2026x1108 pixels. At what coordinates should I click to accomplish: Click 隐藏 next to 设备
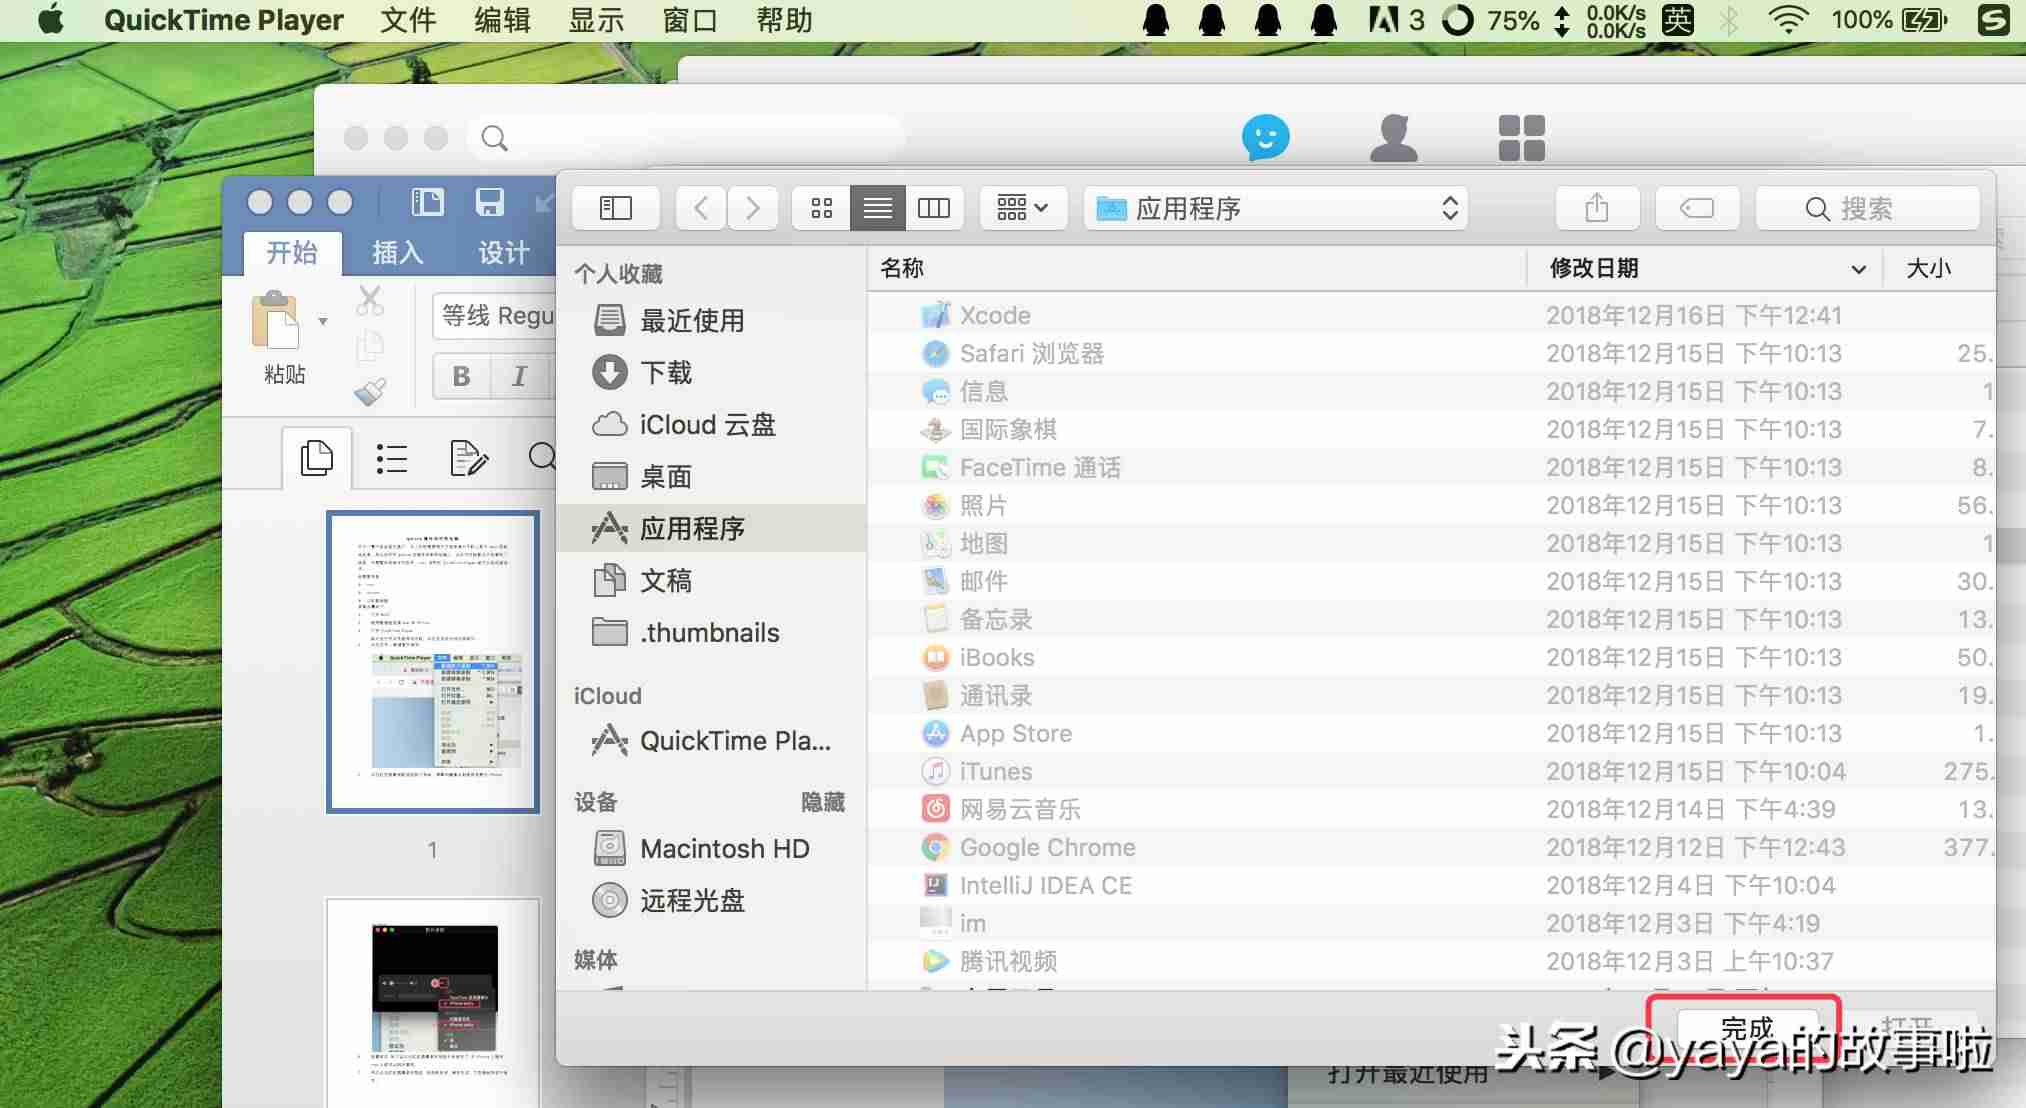(823, 802)
